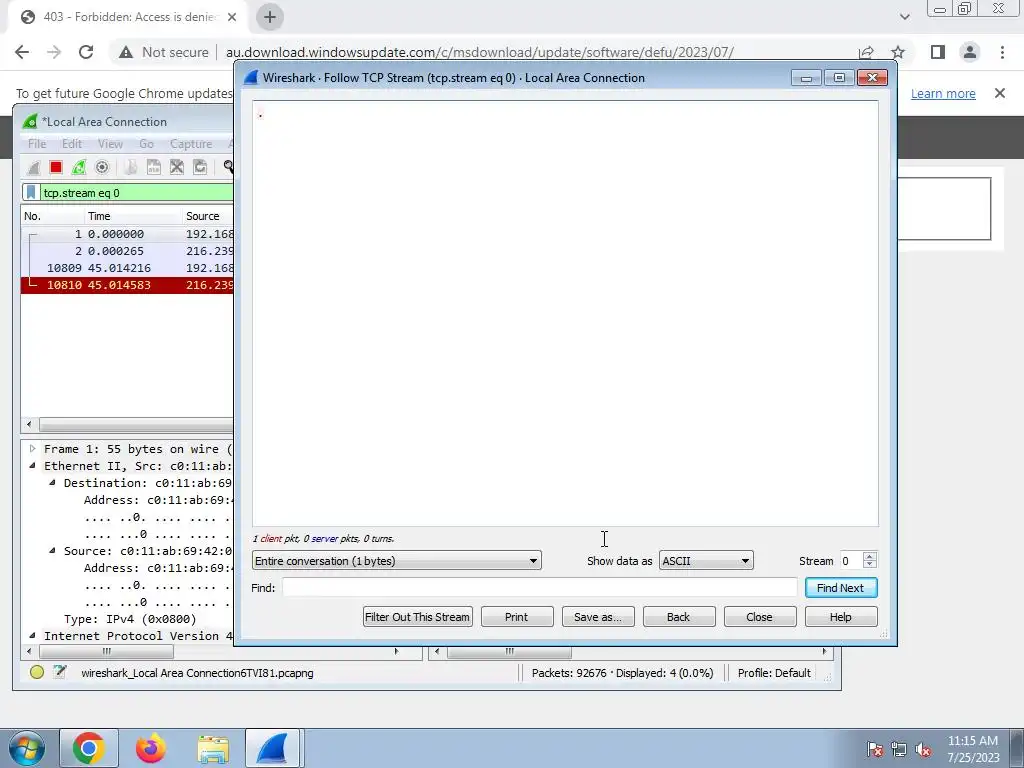This screenshot has width=1024, height=768.
Task: Select the red packet row 10810
Action: [127, 285]
